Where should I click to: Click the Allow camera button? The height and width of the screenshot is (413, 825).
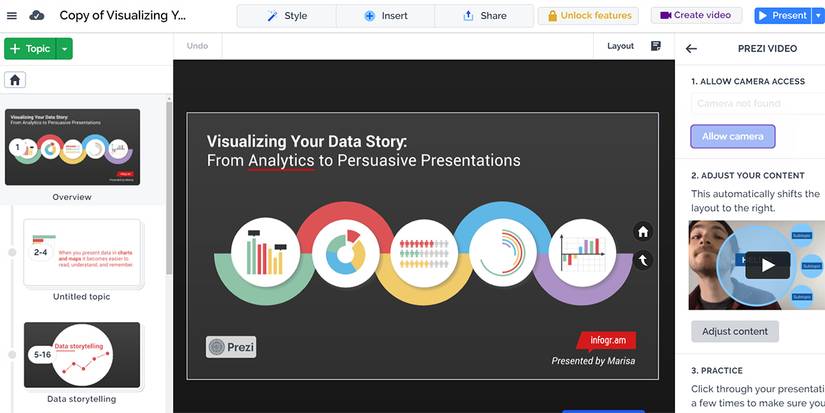(732, 136)
